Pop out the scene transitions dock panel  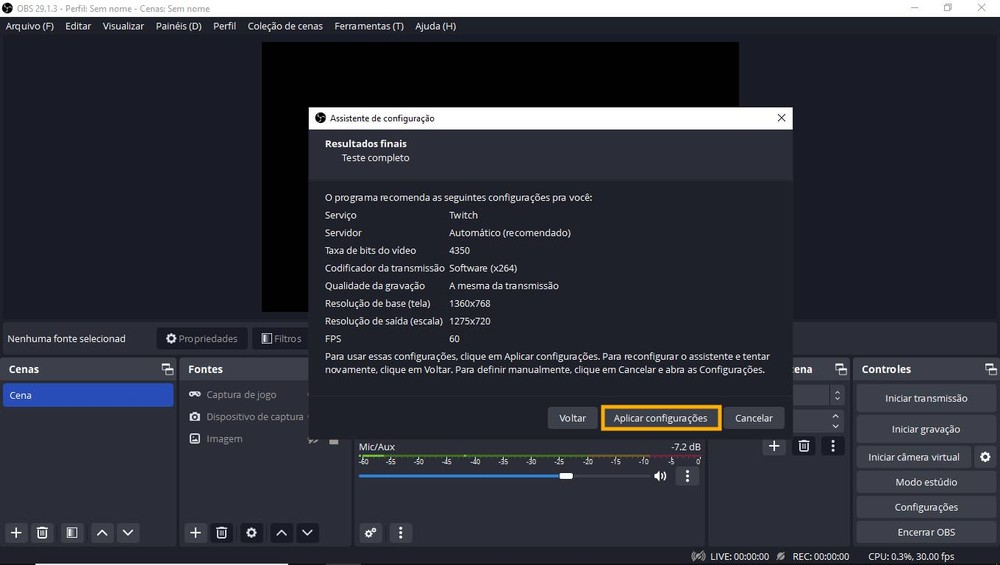pyautogui.click(x=841, y=369)
